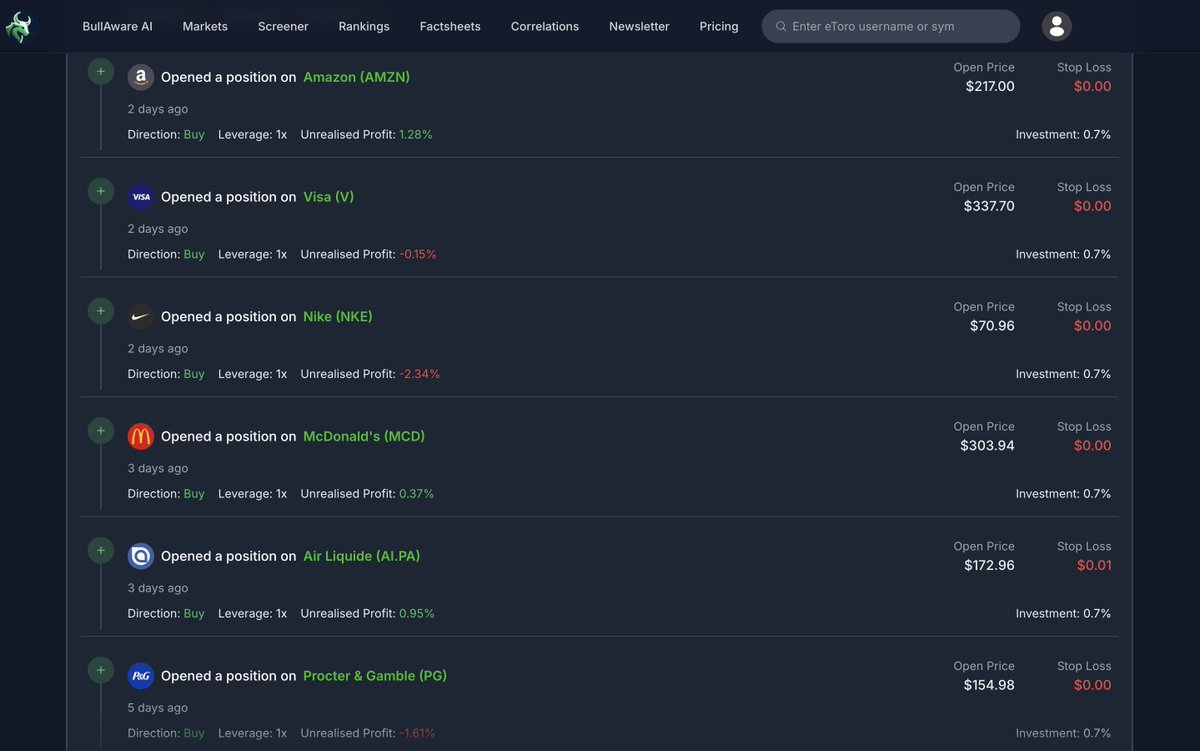Click the plus icon beside Amazon entry
The image size is (1200, 751).
tap(101, 71)
